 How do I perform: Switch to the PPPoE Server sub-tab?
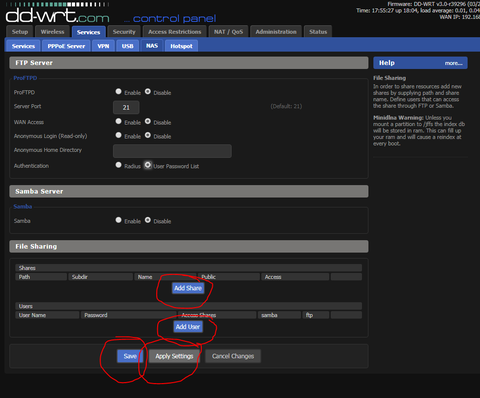pos(66,46)
